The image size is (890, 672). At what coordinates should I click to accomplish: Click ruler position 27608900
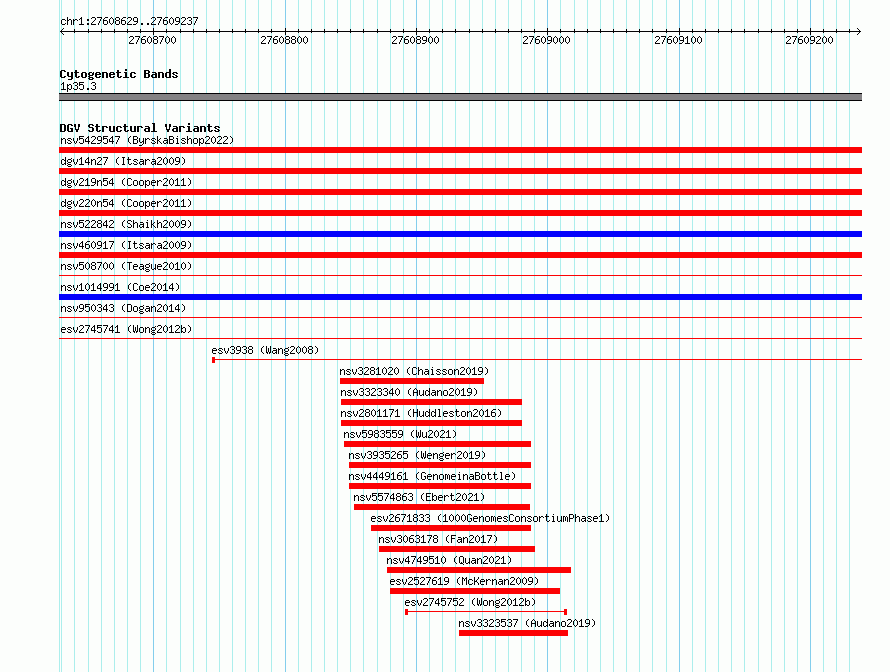415,40
